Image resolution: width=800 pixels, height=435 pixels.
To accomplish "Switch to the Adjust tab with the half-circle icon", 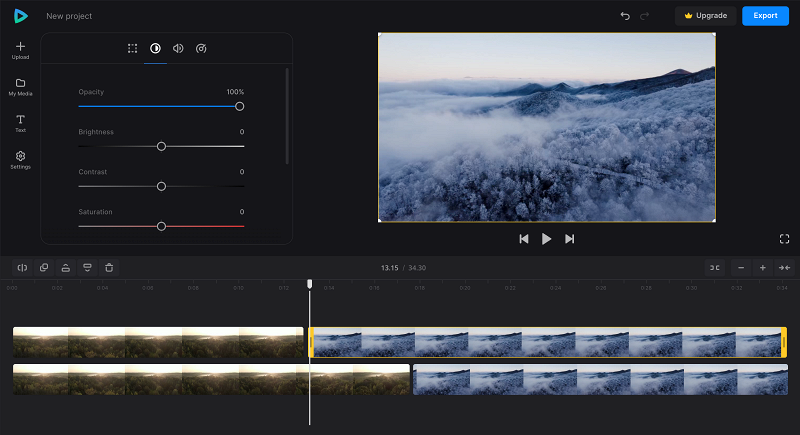I will point(155,48).
